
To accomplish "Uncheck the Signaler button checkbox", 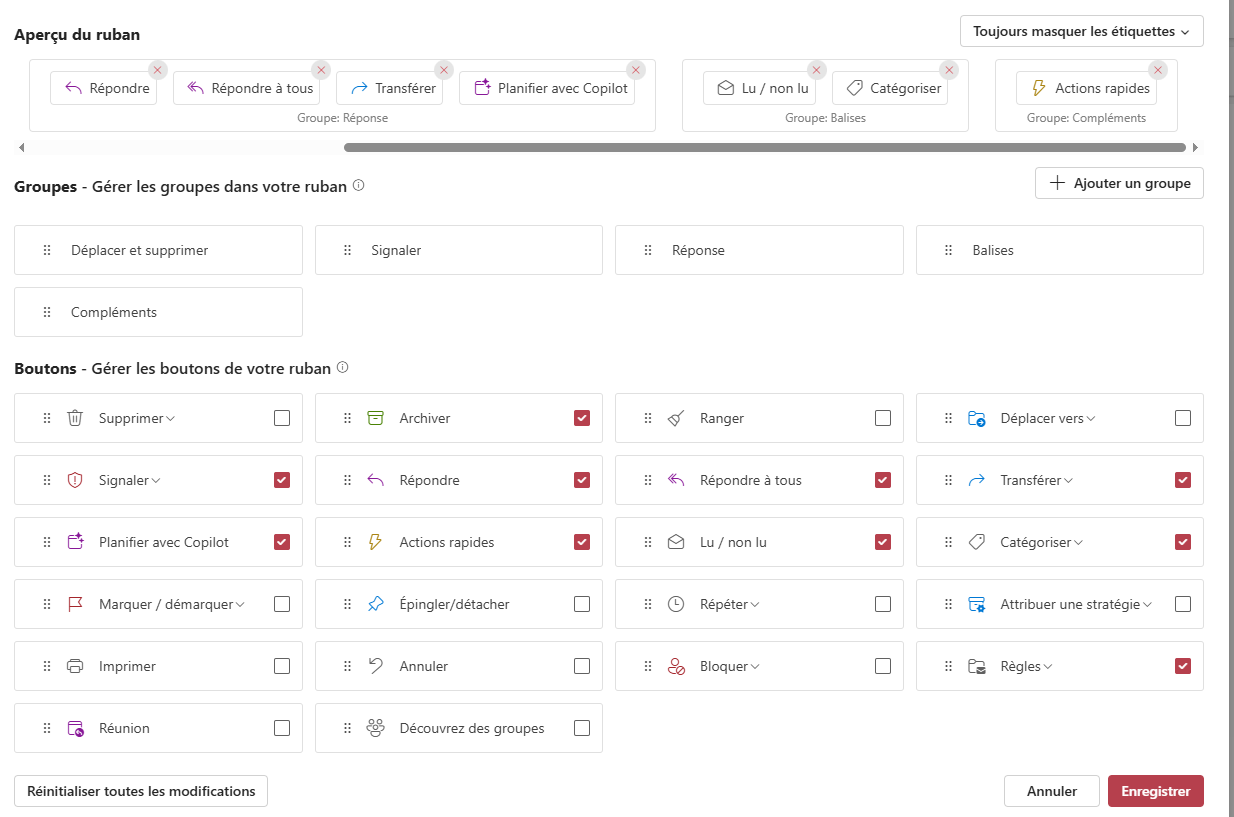I will click(282, 480).
